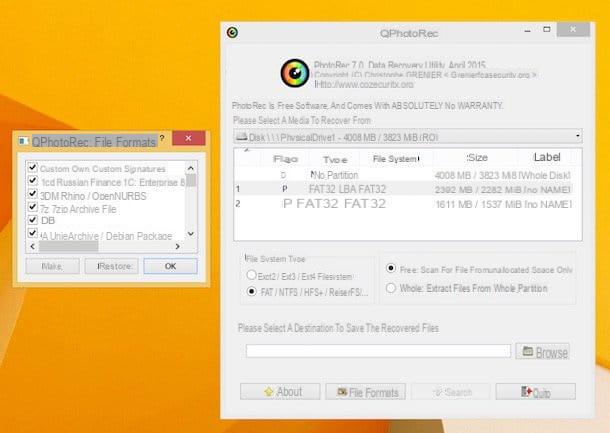Click the Search button
Screen dimensions: 610x433
pyautogui.click(x=450, y=392)
